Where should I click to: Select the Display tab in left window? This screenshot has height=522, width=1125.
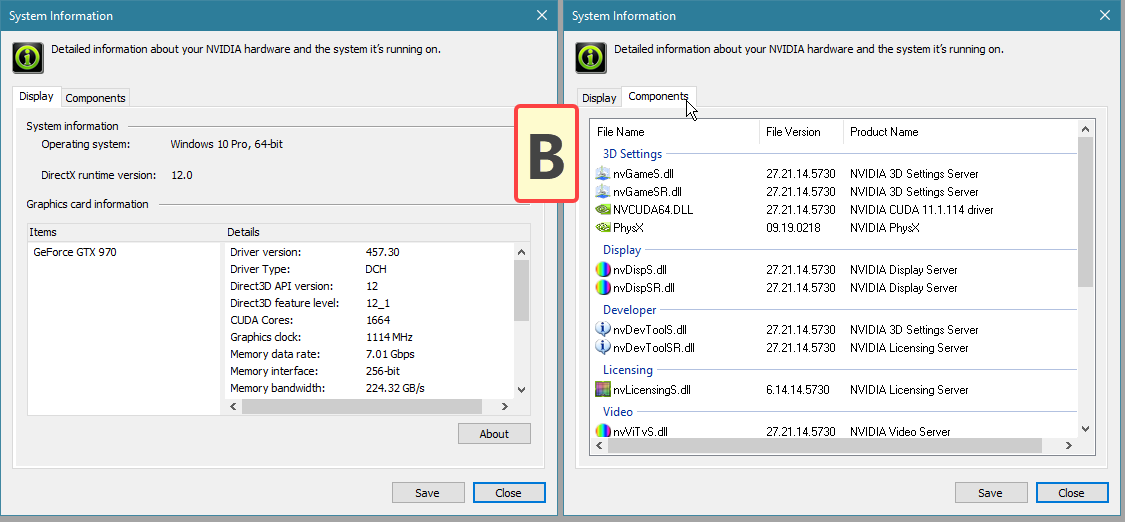point(36,96)
